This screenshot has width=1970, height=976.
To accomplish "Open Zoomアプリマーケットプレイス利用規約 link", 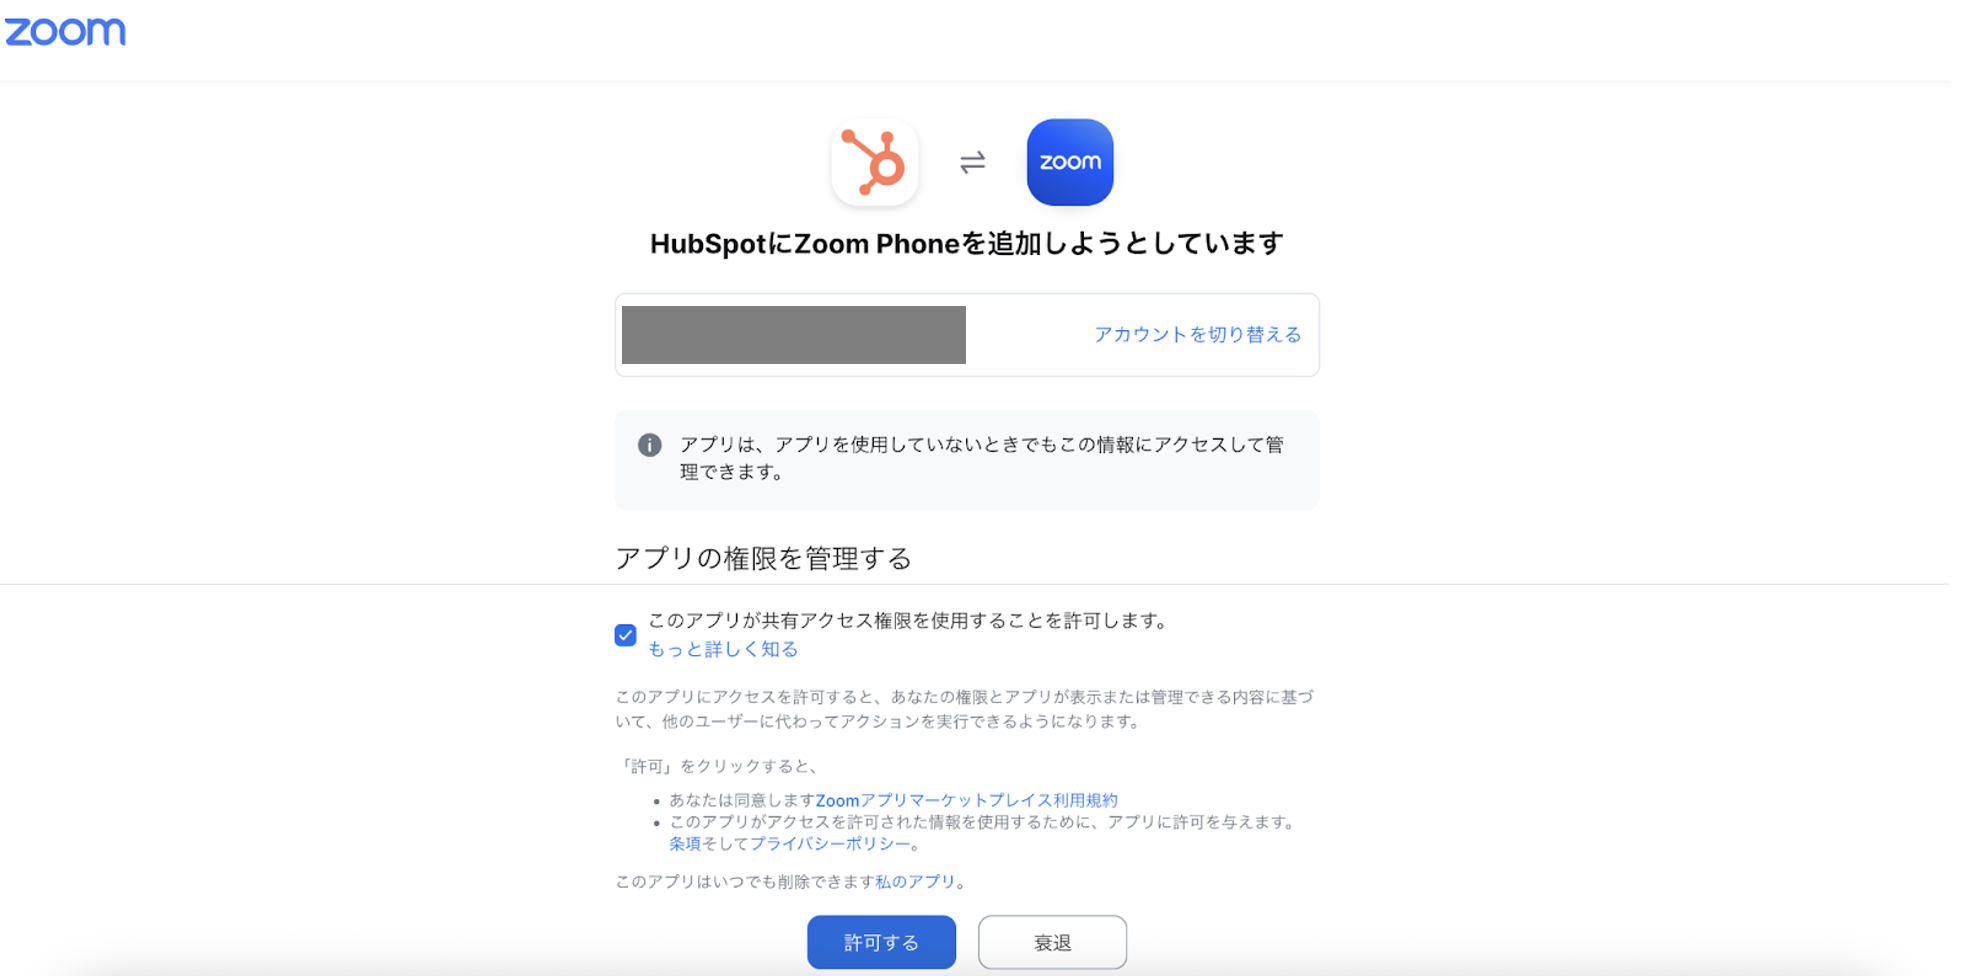I will [x=966, y=800].
